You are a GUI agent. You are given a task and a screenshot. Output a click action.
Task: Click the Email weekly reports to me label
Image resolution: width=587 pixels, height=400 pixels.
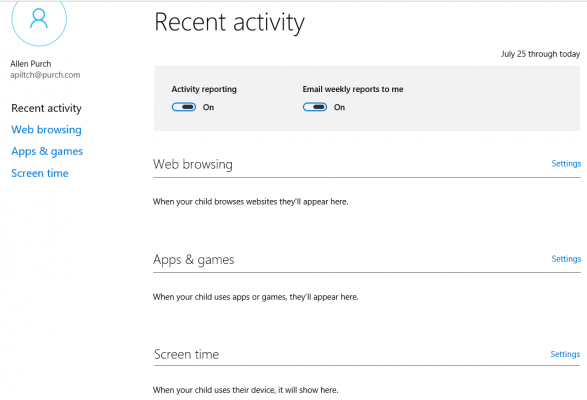[x=353, y=89]
